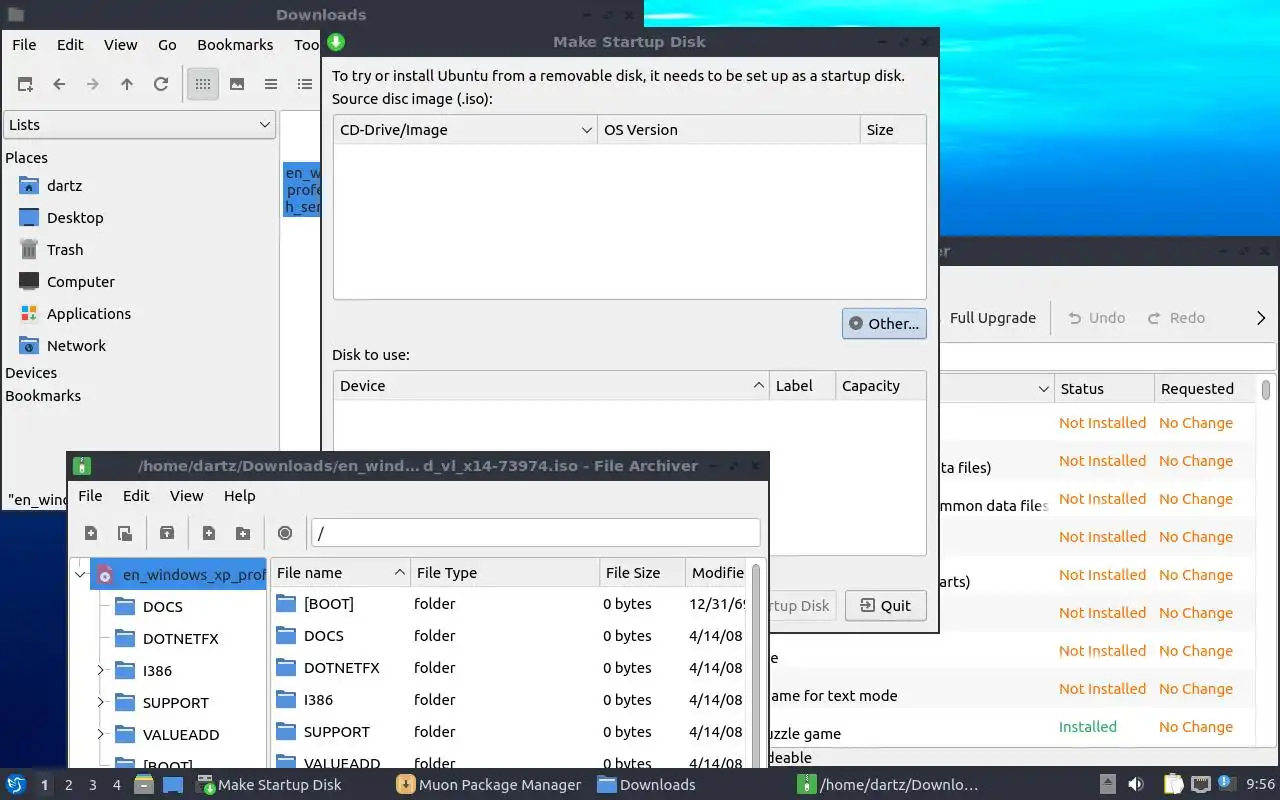Click the Requested column header in Muon

[x=1205, y=389]
